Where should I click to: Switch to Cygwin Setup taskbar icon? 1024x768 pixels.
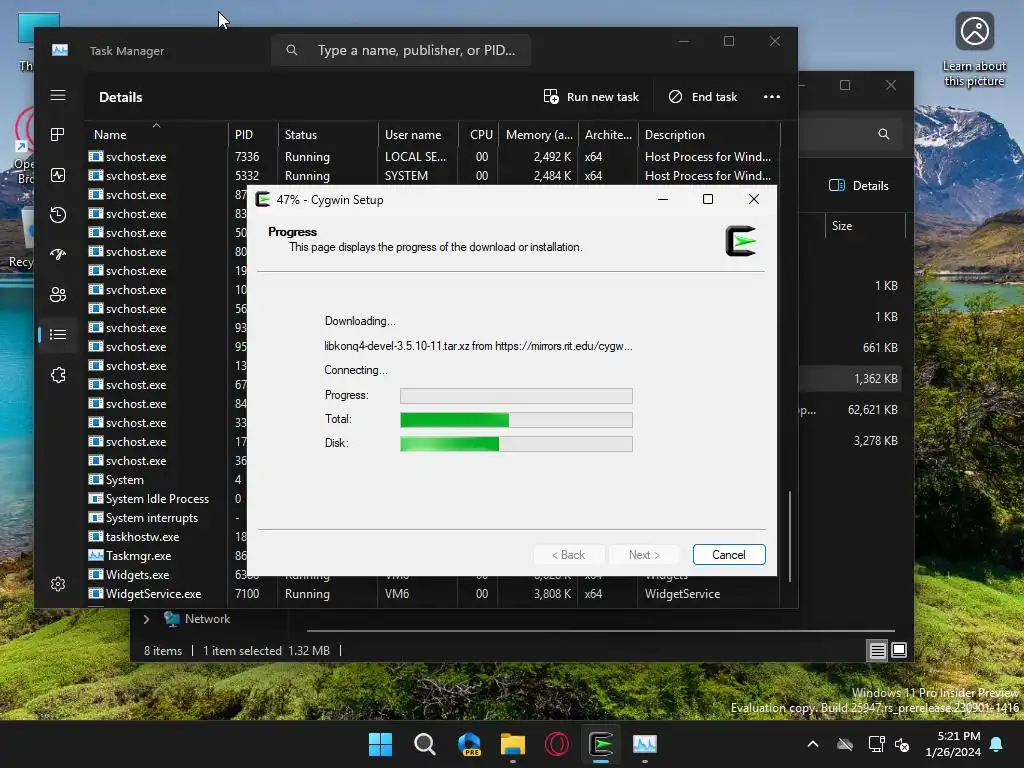601,744
